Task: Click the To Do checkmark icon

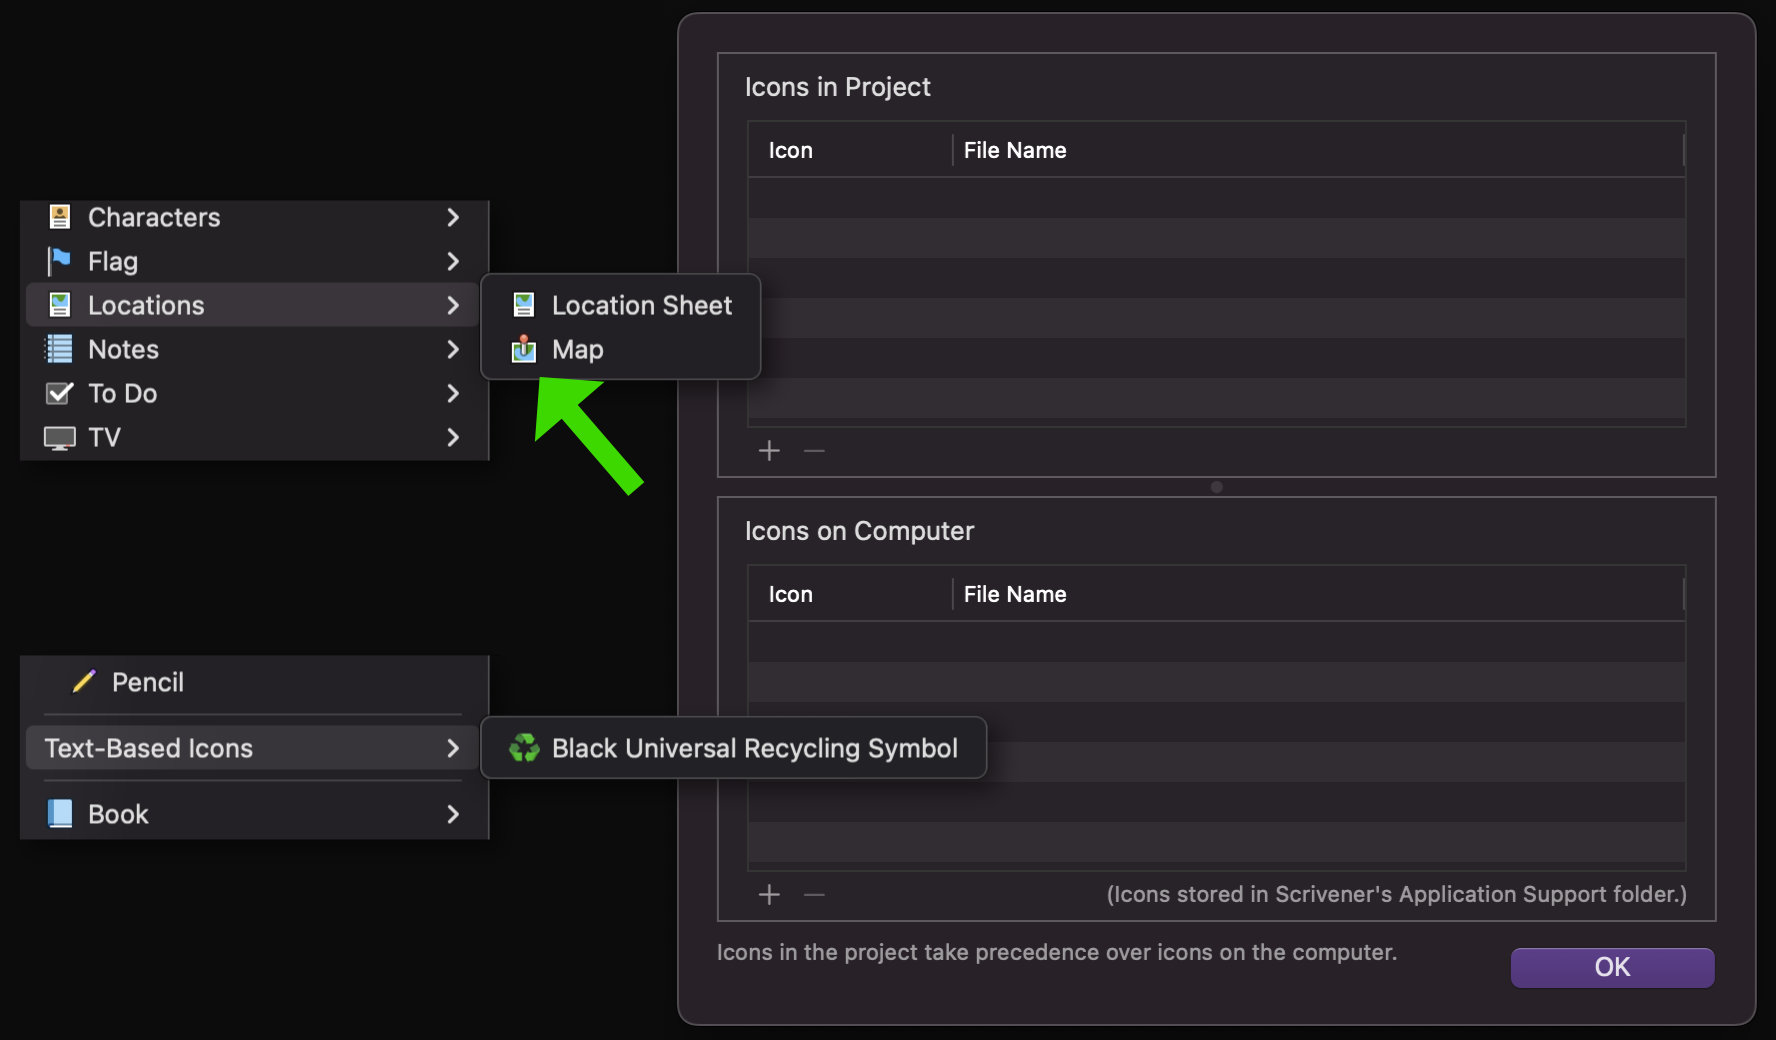Action: 59,393
